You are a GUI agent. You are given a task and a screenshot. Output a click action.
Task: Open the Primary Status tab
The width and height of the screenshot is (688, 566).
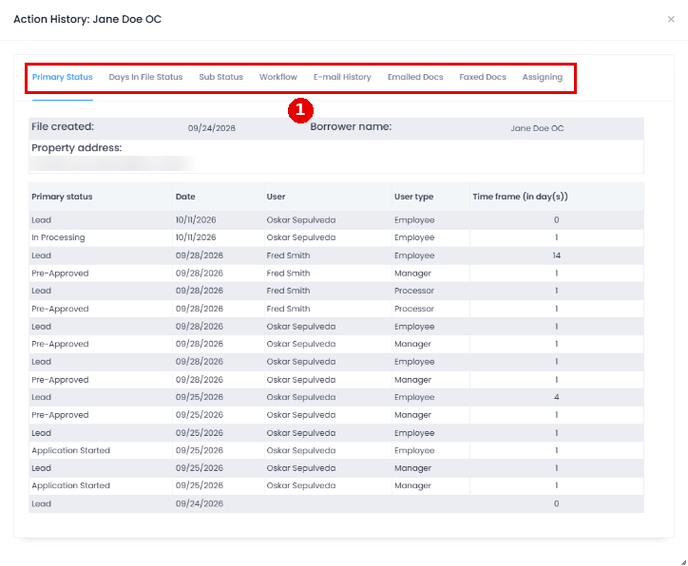point(62,77)
